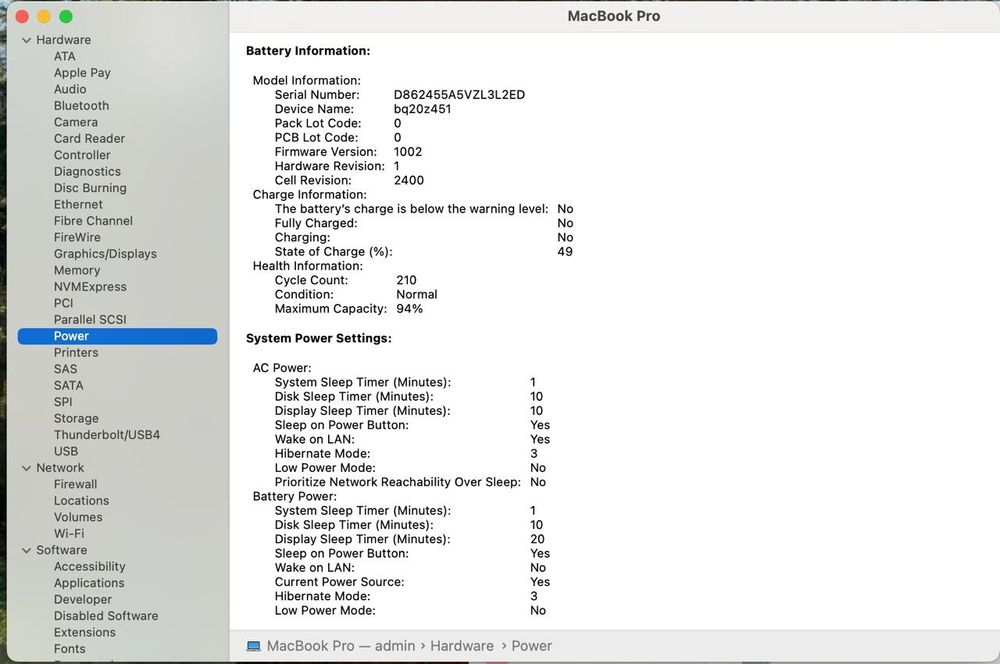Open Storage in the sidebar
The height and width of the screenshot is (664, 1000).
coord(76,418)
